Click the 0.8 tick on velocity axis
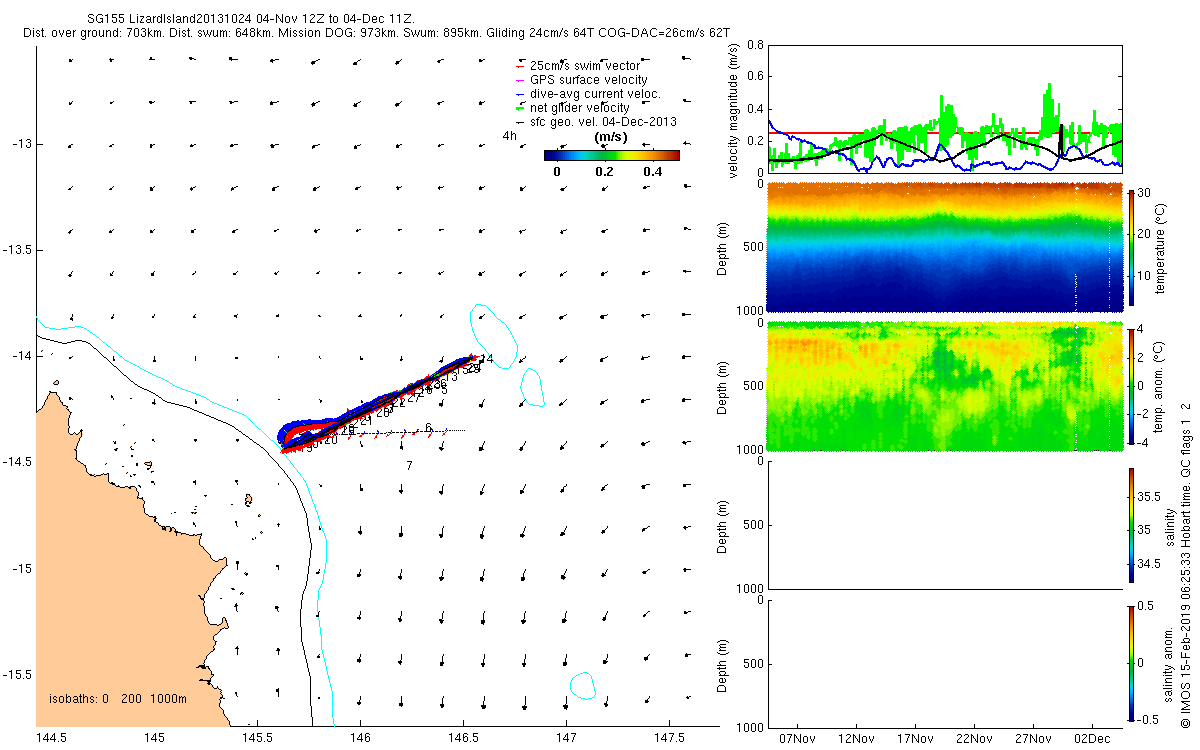The width and height of the screenshot is (1200, 750). coord(755,46)
